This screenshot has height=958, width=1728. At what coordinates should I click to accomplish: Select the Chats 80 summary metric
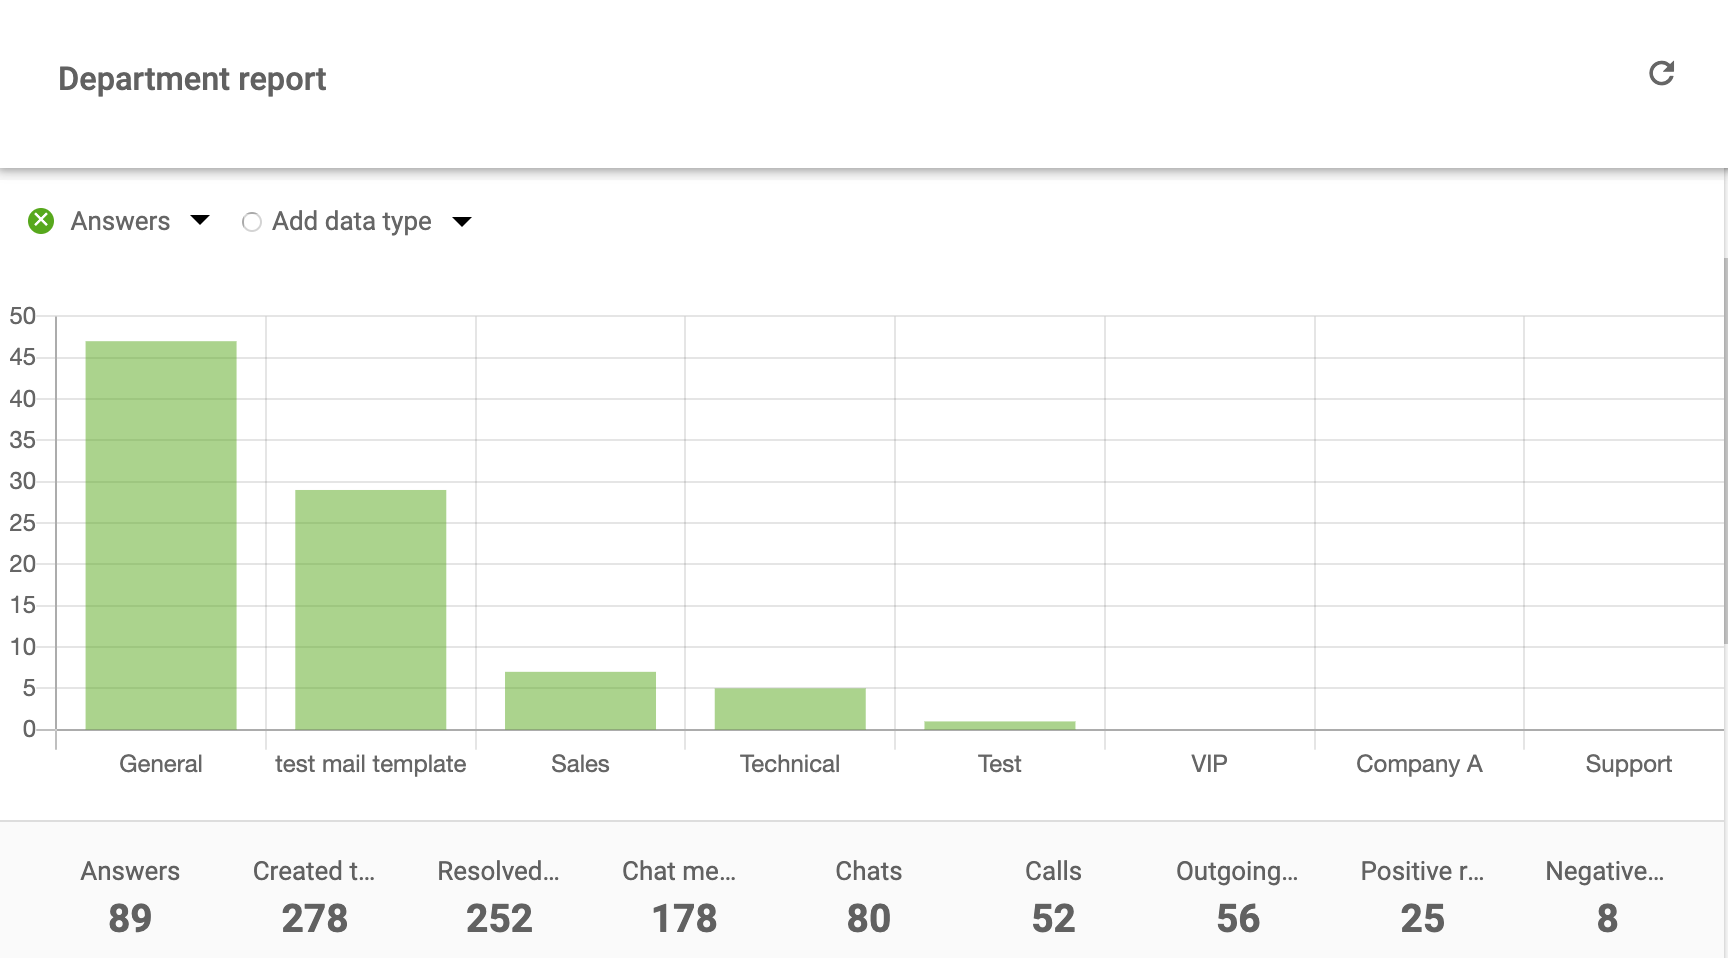tap(868, 897)
